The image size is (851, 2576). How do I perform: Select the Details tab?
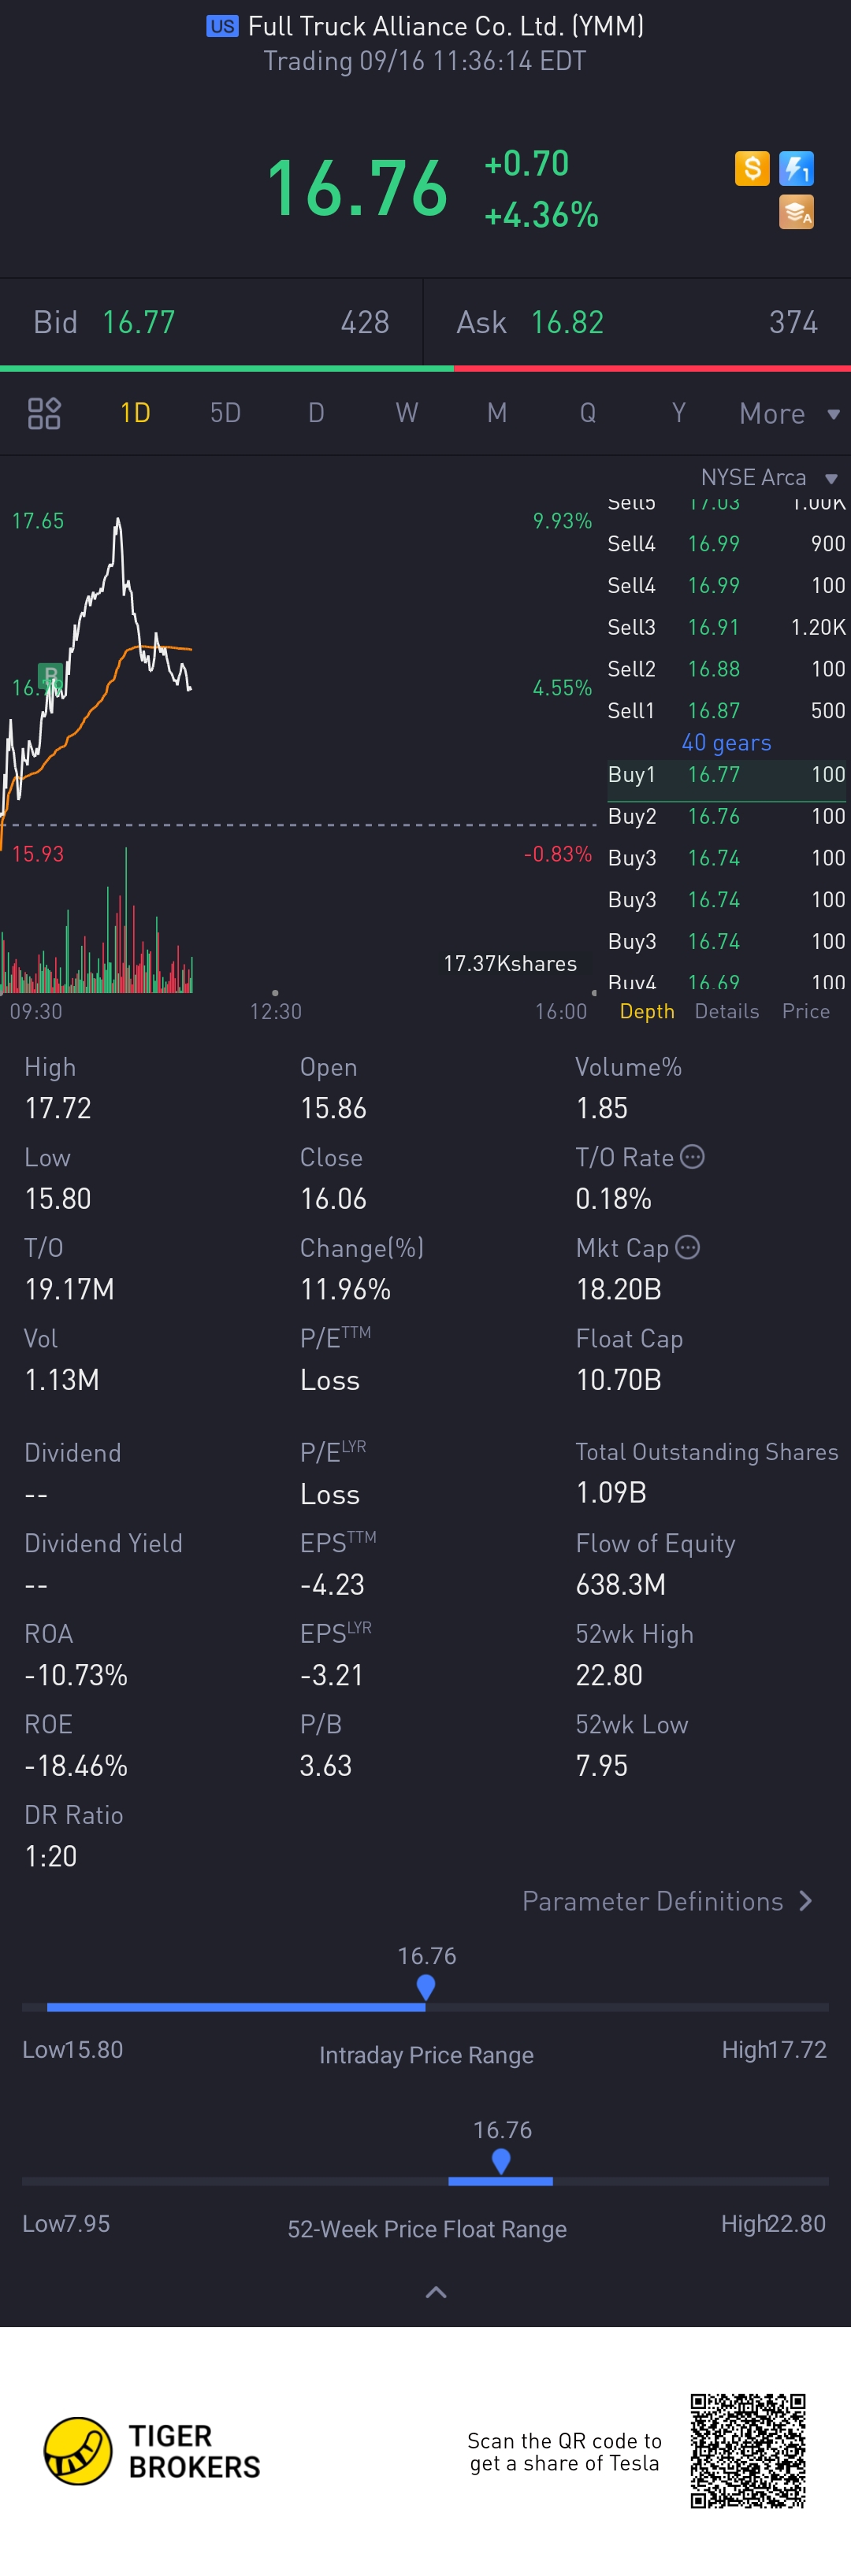coord(727,1011)
